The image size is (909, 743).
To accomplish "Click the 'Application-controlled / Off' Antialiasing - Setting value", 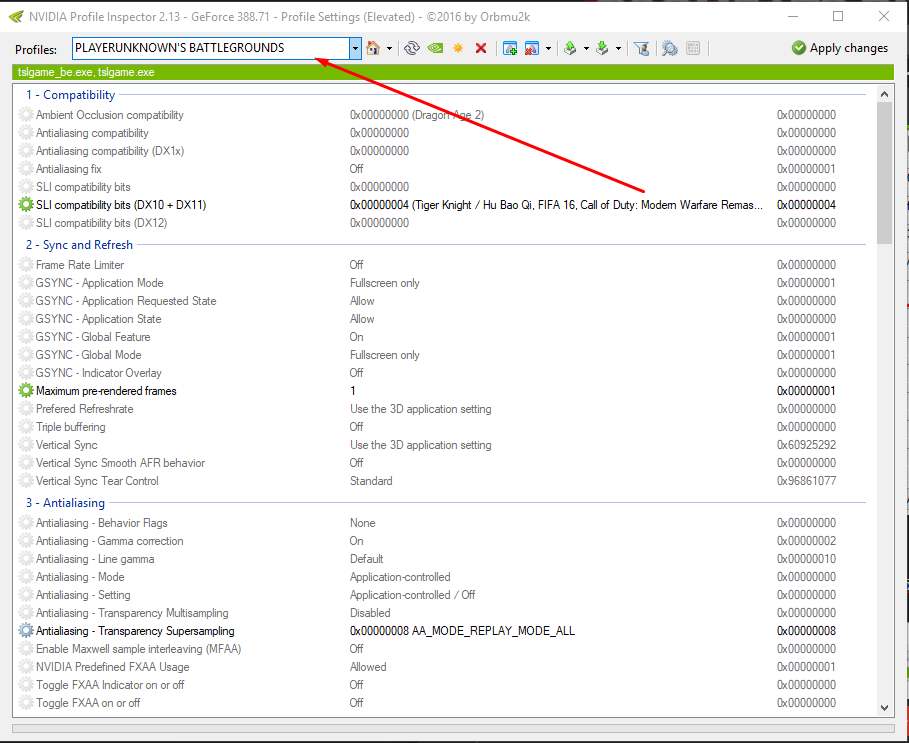I will point(412,595).
